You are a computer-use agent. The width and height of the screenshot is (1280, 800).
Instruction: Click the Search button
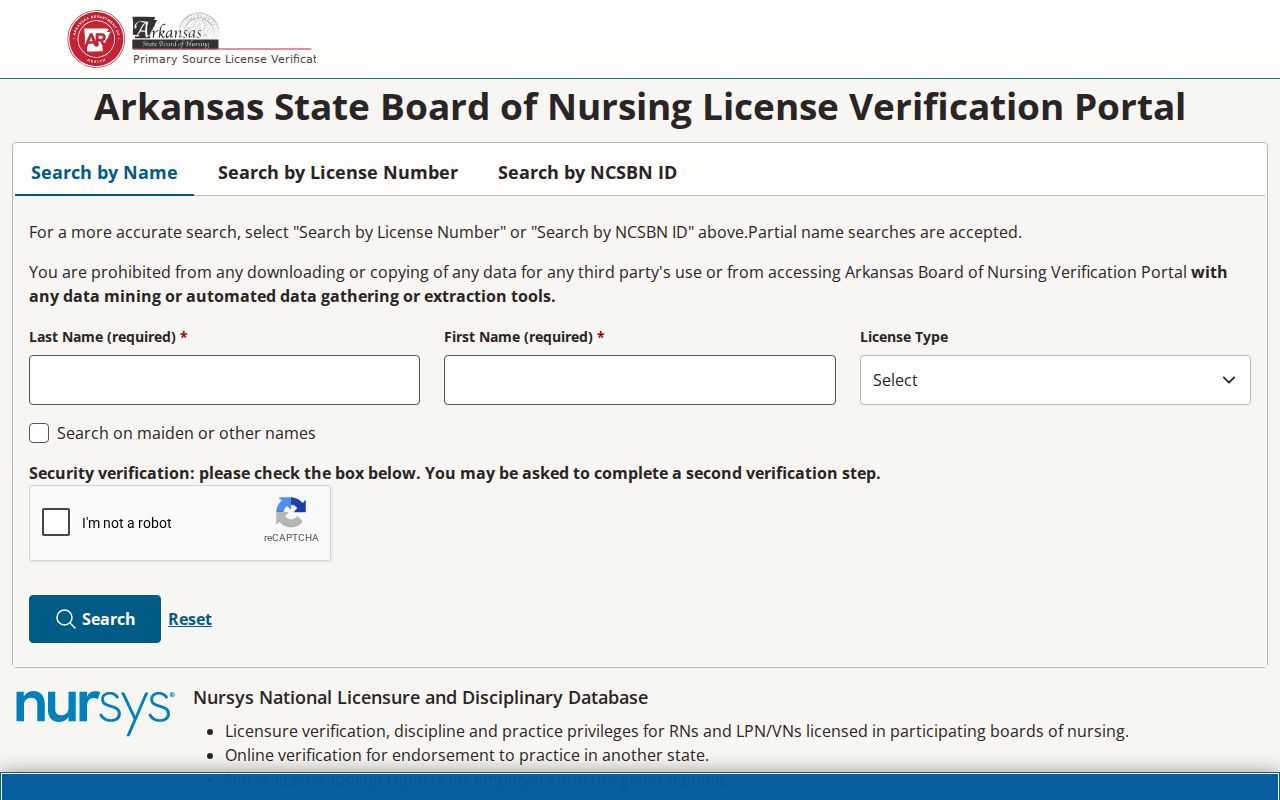coord(95,619)
